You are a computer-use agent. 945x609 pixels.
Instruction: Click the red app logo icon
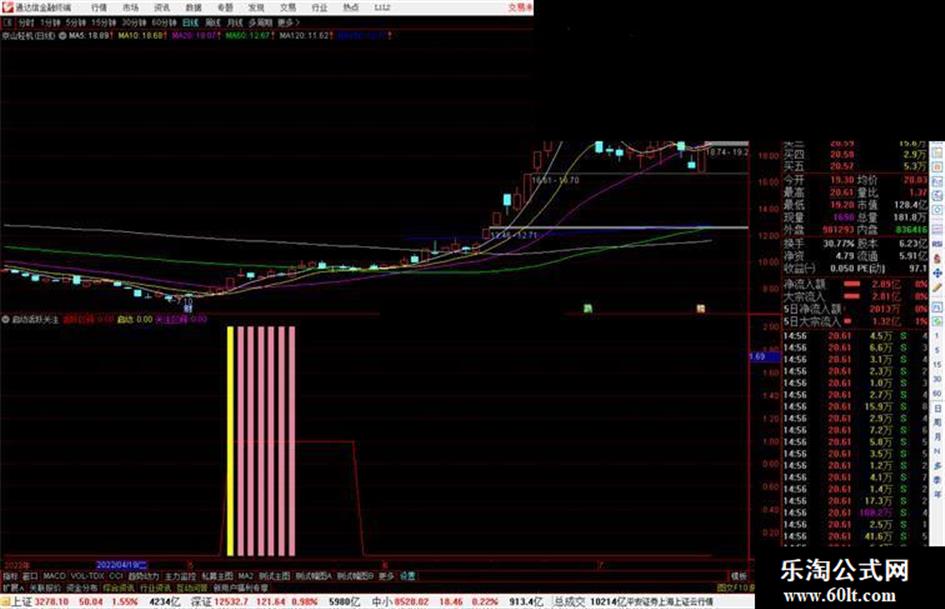click(7, 8)
